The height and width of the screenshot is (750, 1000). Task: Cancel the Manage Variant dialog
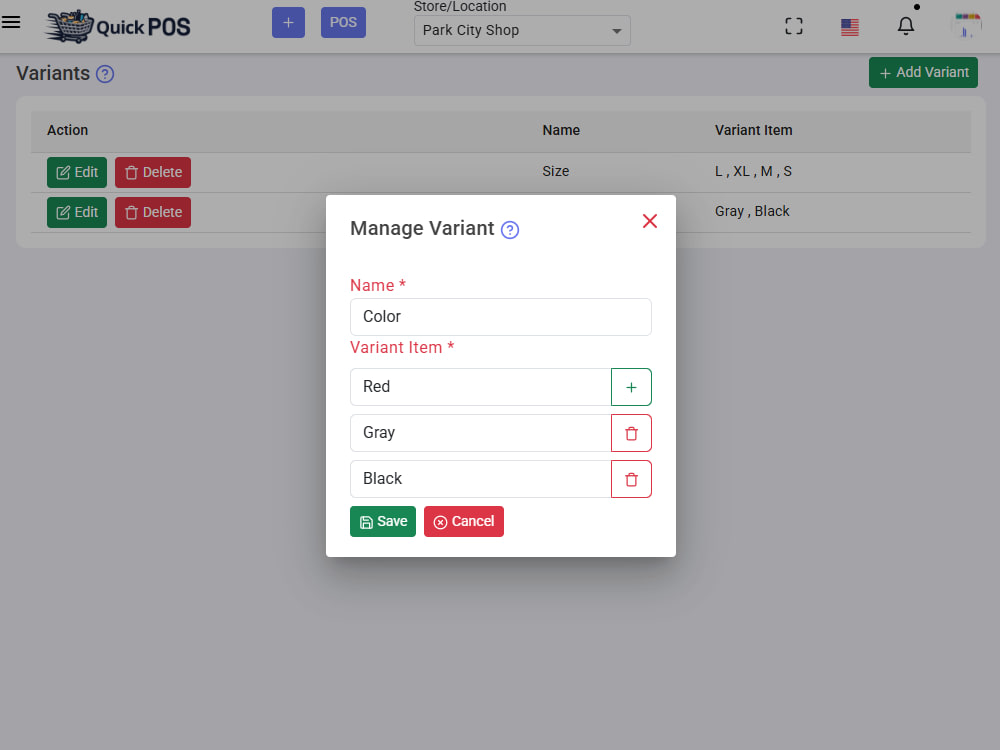[464, 522]
